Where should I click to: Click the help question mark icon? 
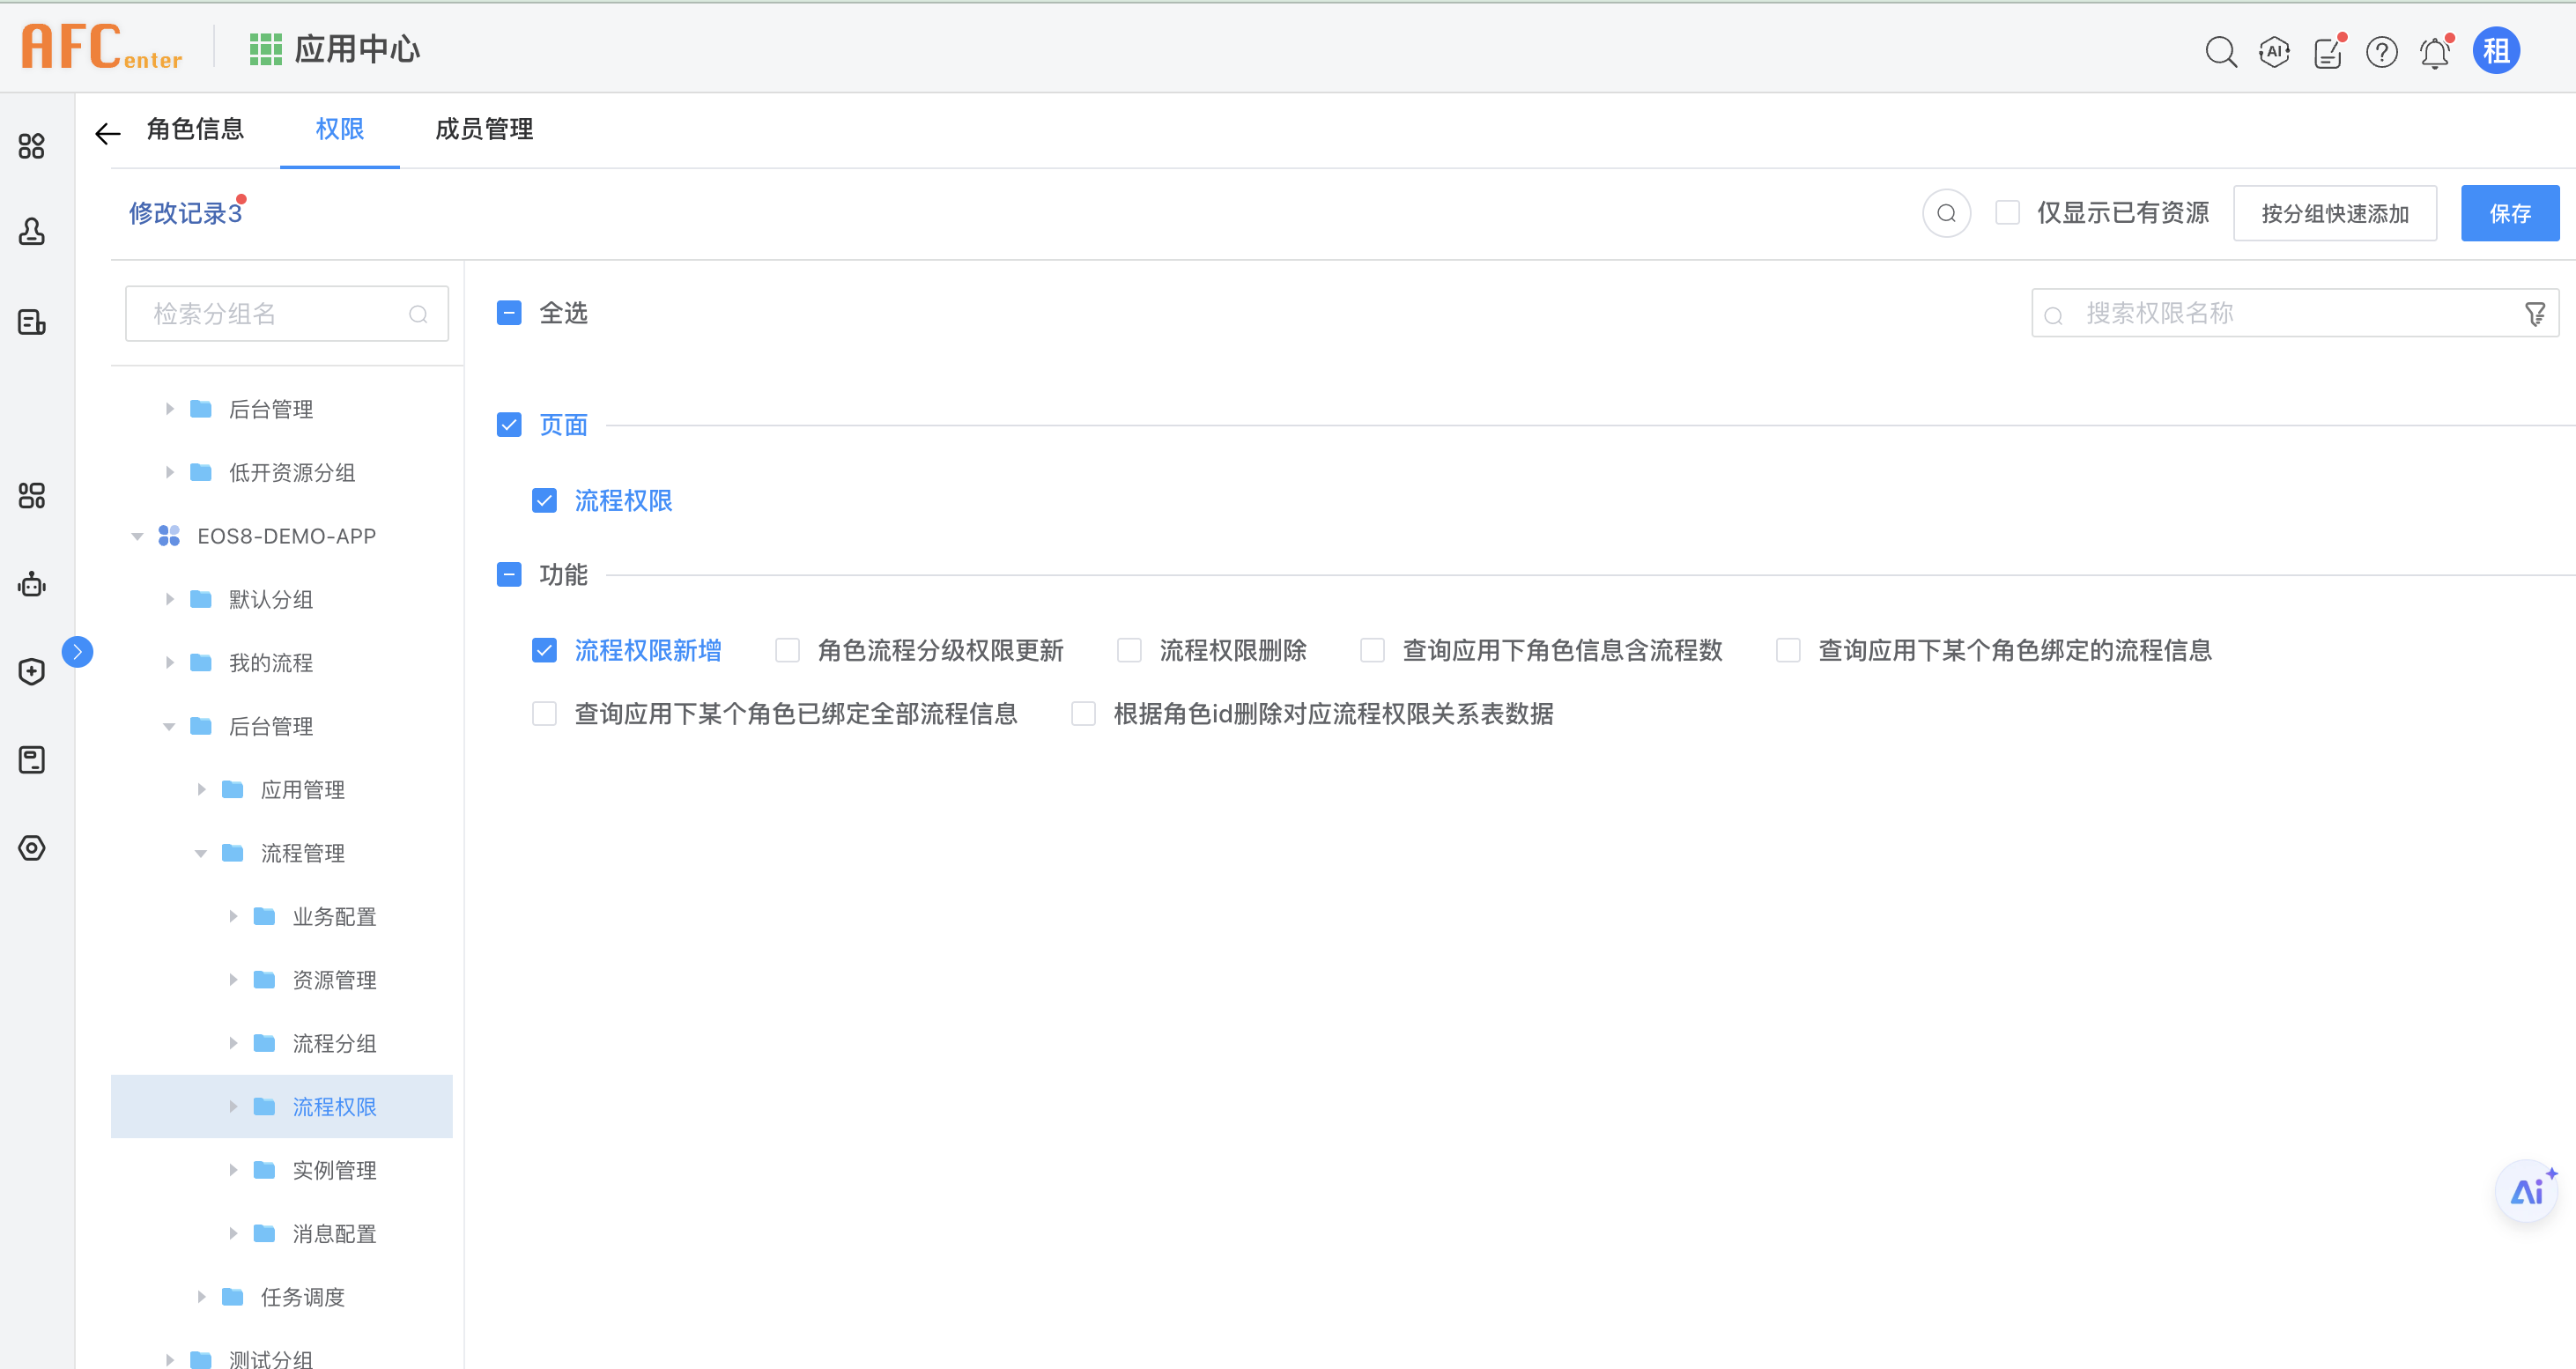pos(2381,52)
